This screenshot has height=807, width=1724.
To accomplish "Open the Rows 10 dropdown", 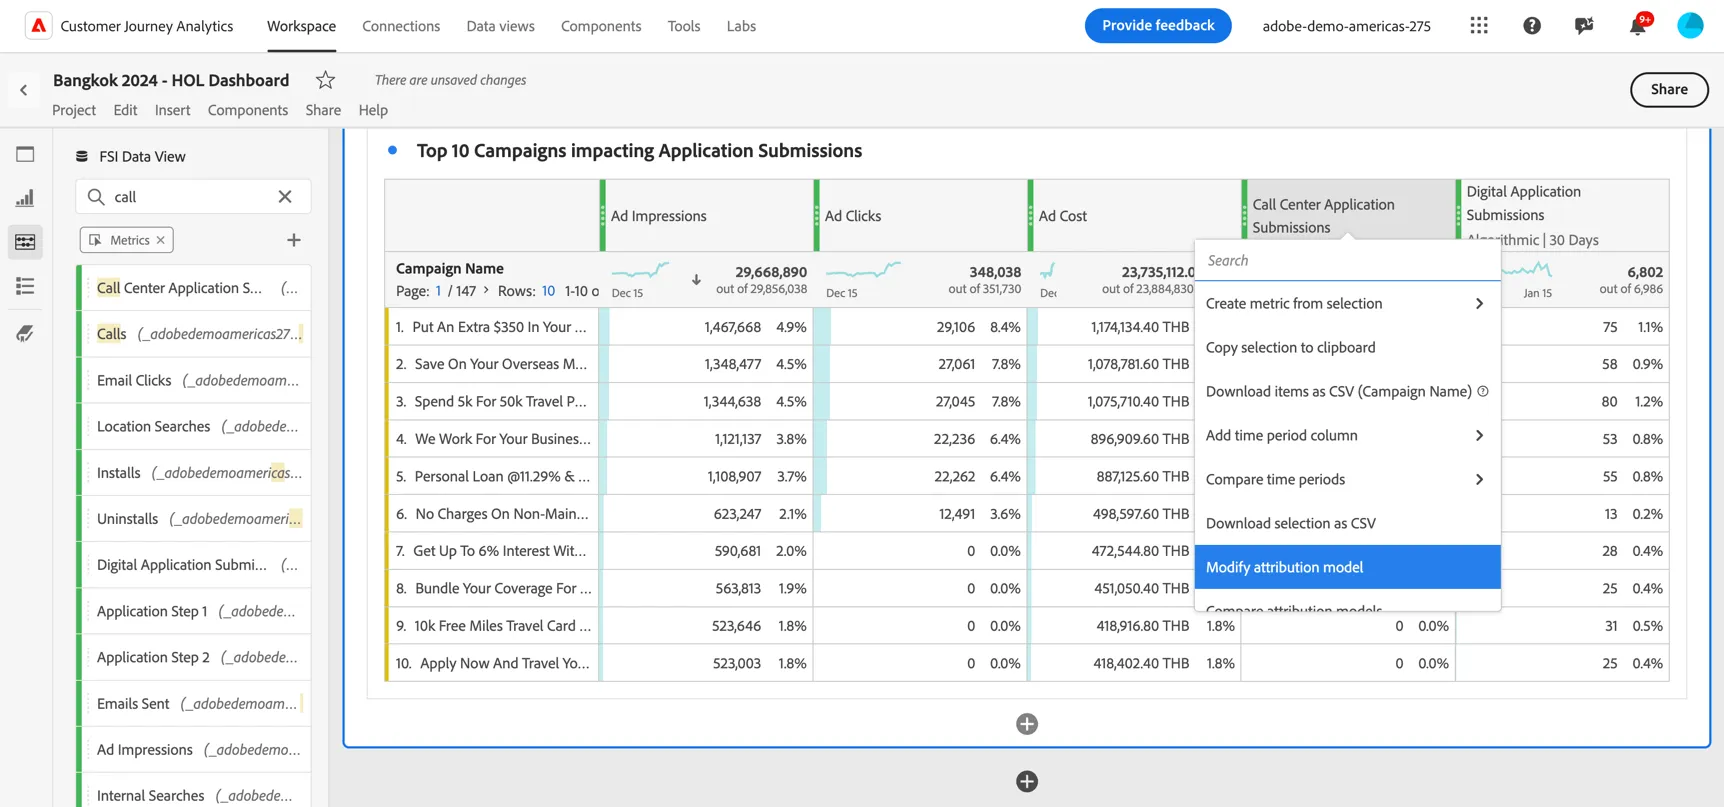I will click(x=548, y=291).
